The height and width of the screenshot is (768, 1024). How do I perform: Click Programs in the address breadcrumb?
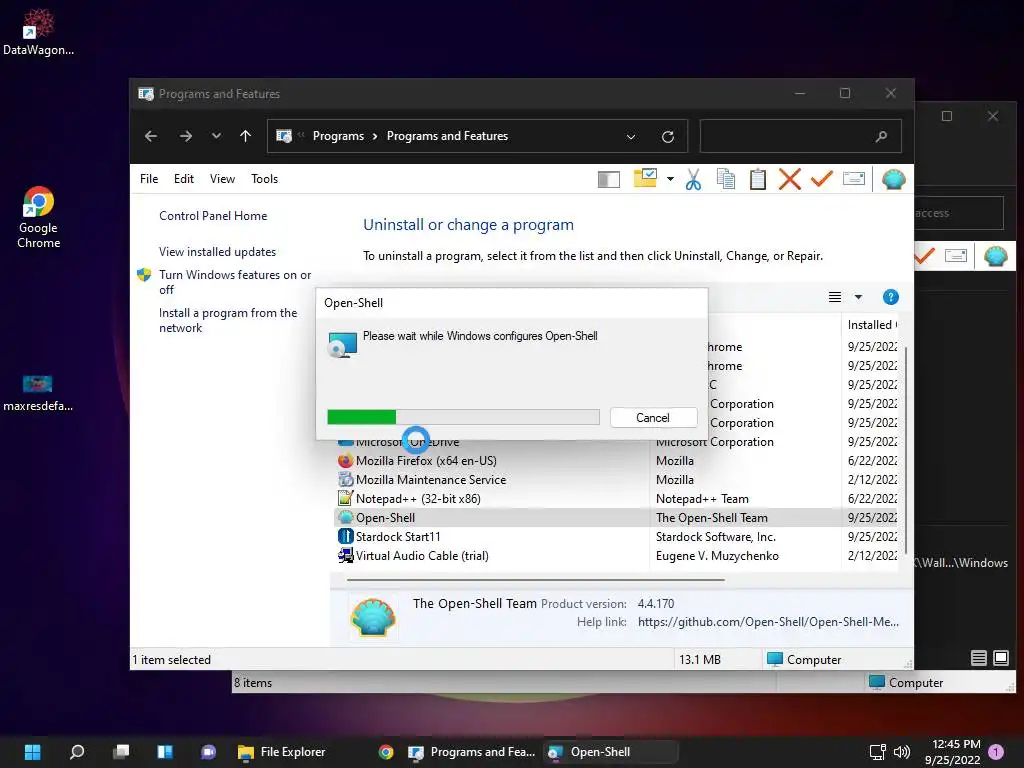pyautogui.click(x=338, y=136)
